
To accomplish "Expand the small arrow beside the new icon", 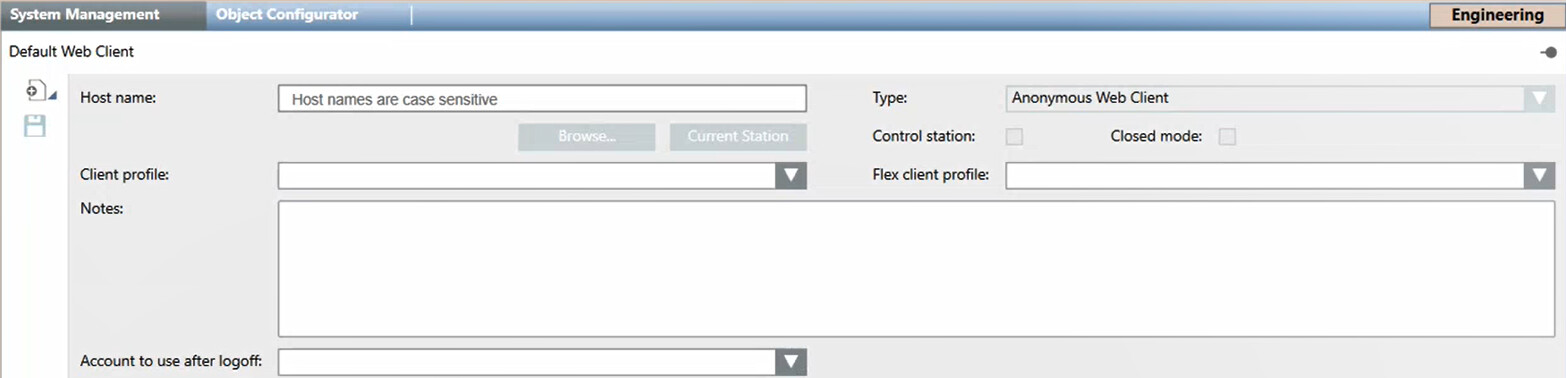I will 52,96.
